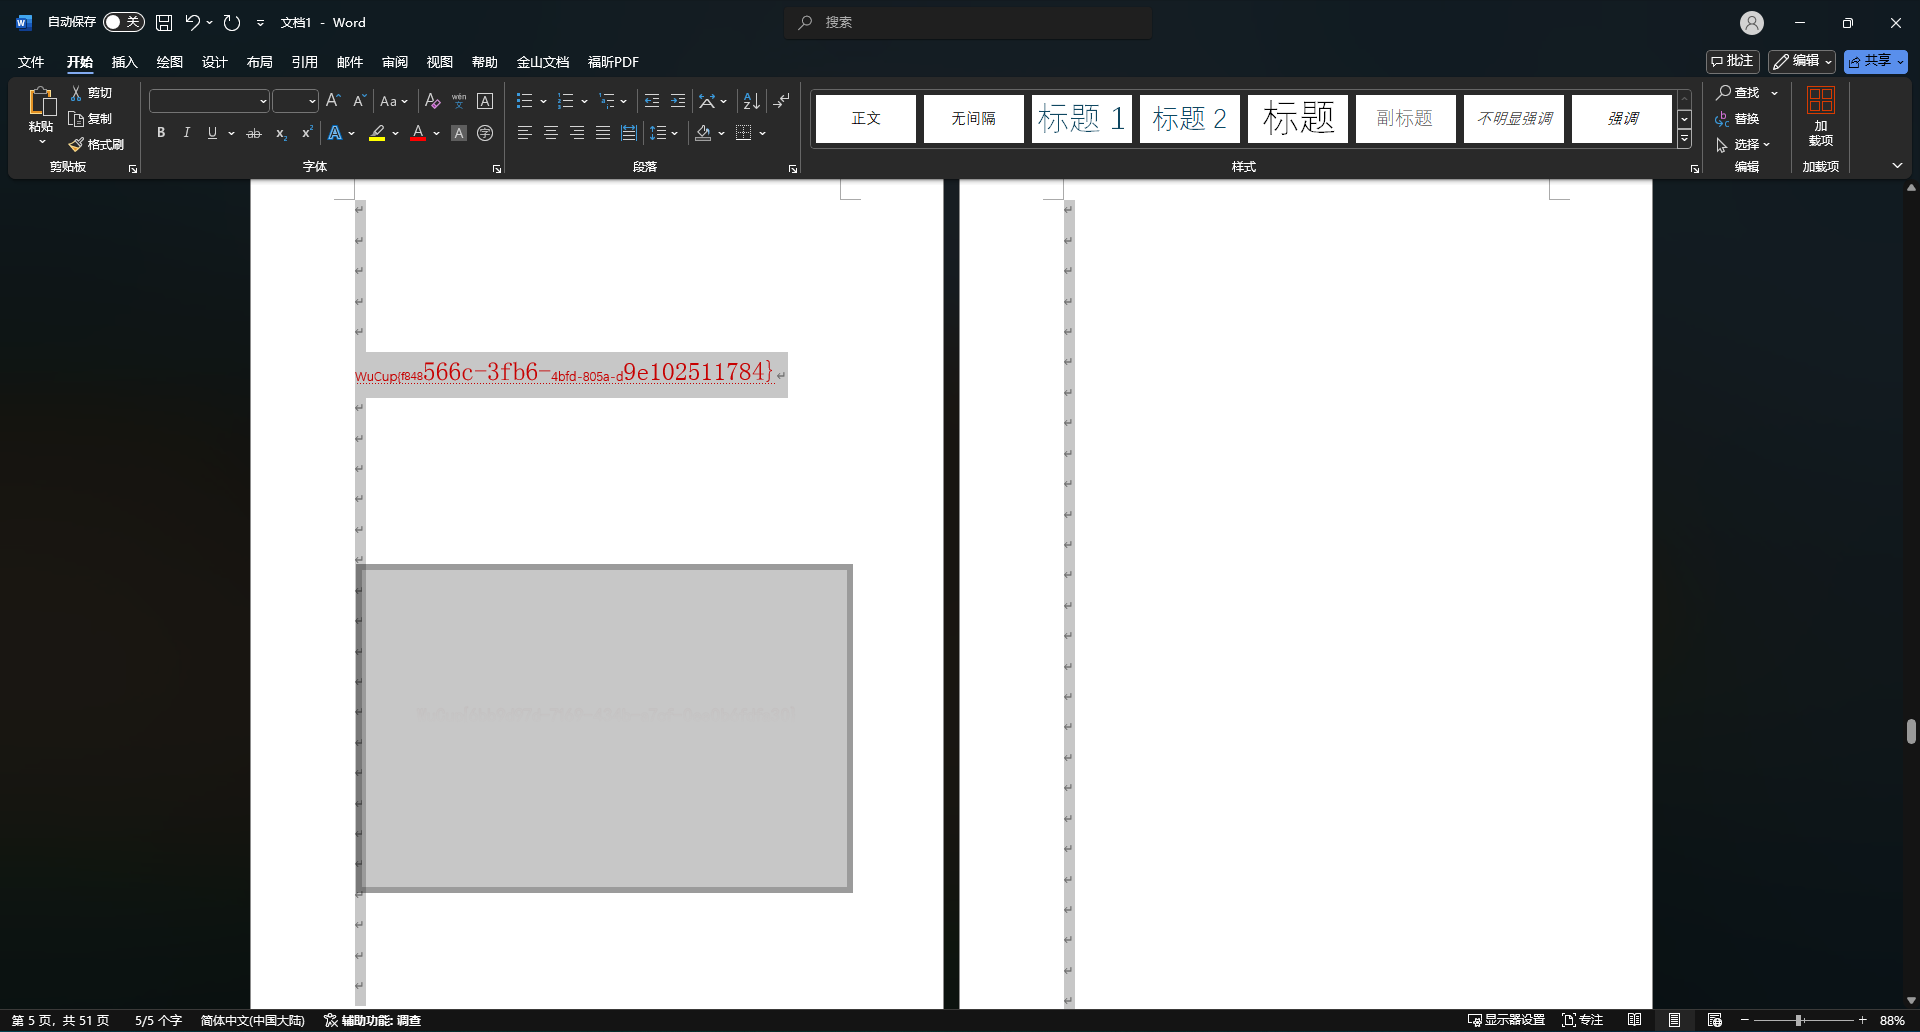The image size is (1920, 1032).
Task: Open the font name combo box
Action: (209, 101)
